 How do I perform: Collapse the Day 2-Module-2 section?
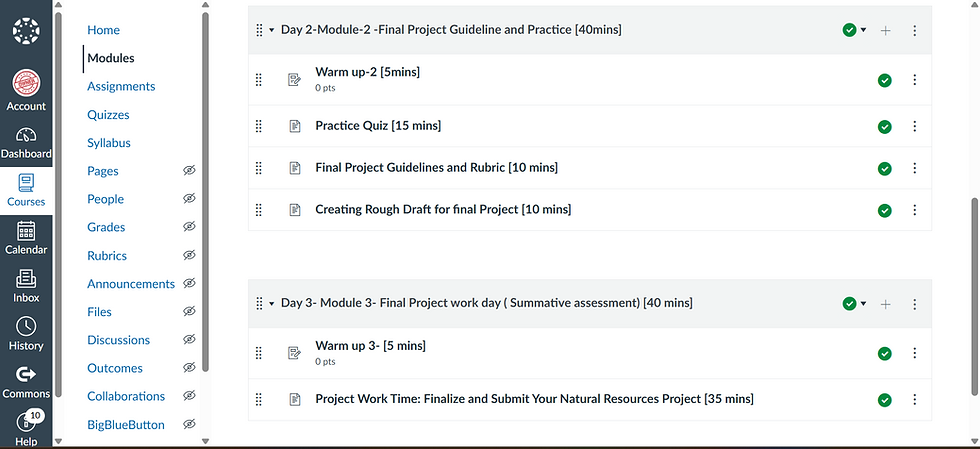tap(272, 30)
